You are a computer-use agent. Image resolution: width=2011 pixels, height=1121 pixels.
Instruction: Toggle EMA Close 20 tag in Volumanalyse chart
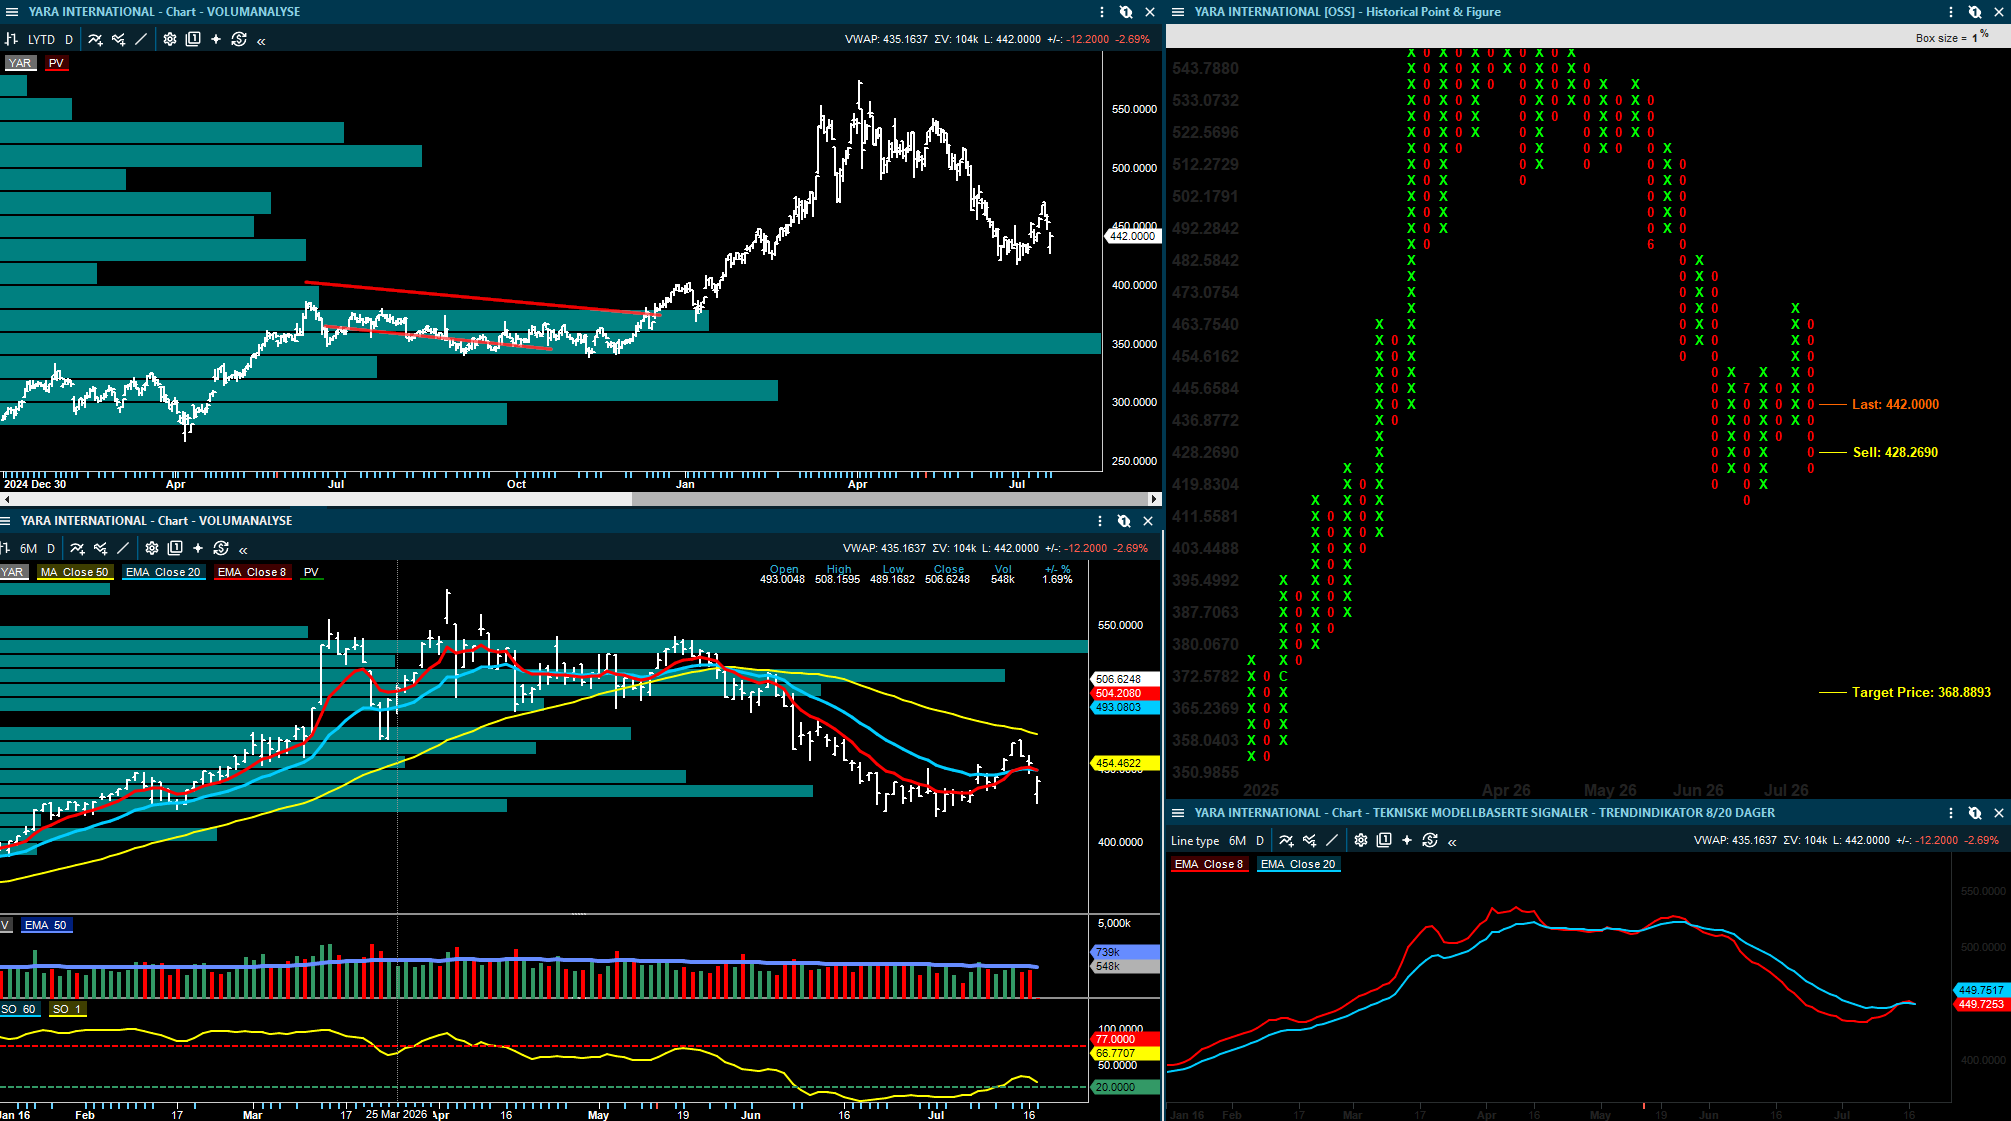pyautogui.click(x=163, y=572)
